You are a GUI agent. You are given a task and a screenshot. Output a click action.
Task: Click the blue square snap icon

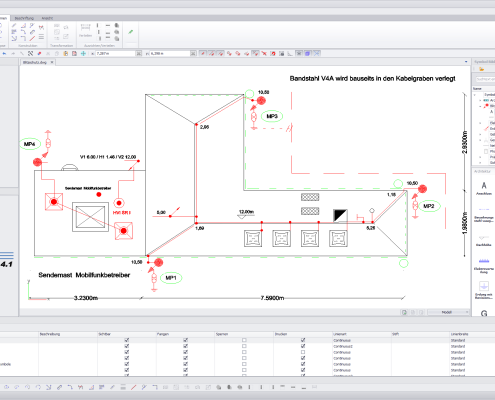click(308, 53)
